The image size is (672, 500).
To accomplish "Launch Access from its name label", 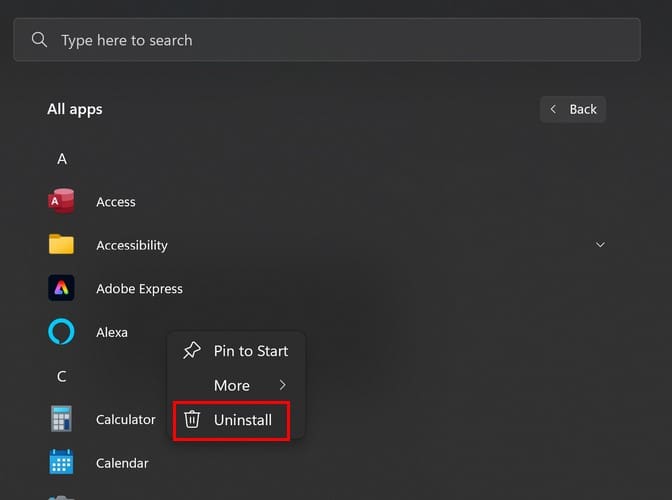I will pos(116,202).
